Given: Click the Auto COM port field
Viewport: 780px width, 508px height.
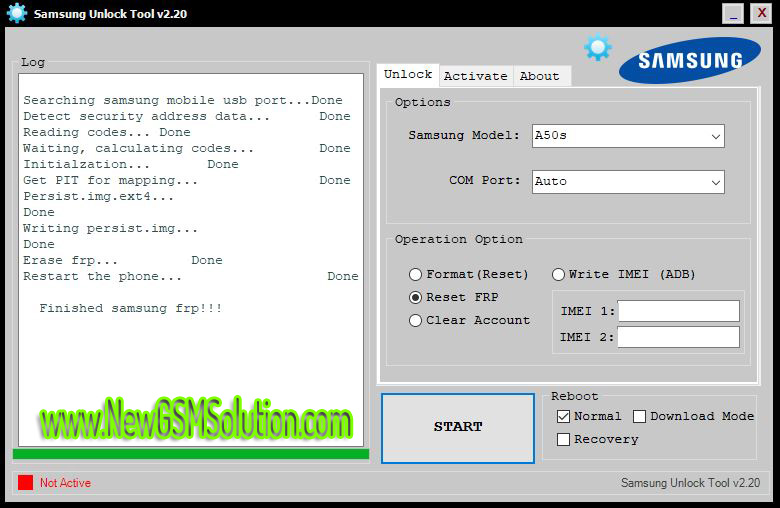Looking at the screenshot, I should 628,182.
